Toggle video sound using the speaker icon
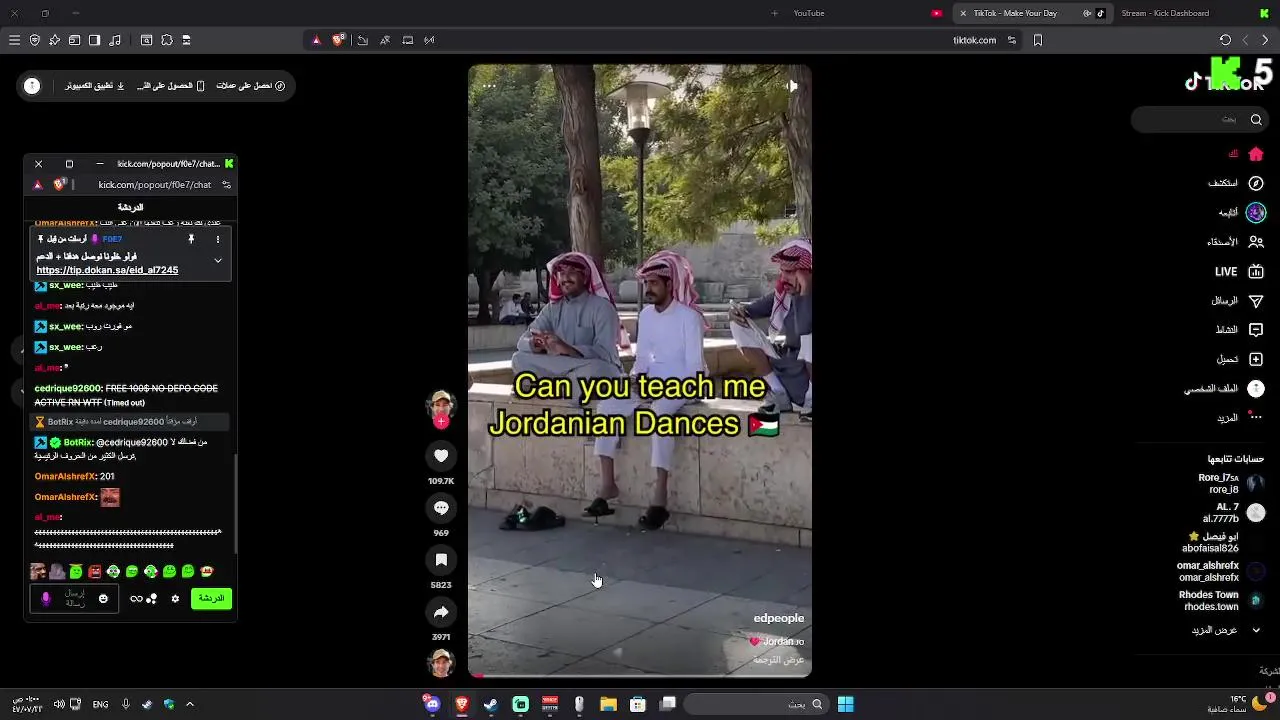This screenshot has height=720, width=1280. point(791,86)
